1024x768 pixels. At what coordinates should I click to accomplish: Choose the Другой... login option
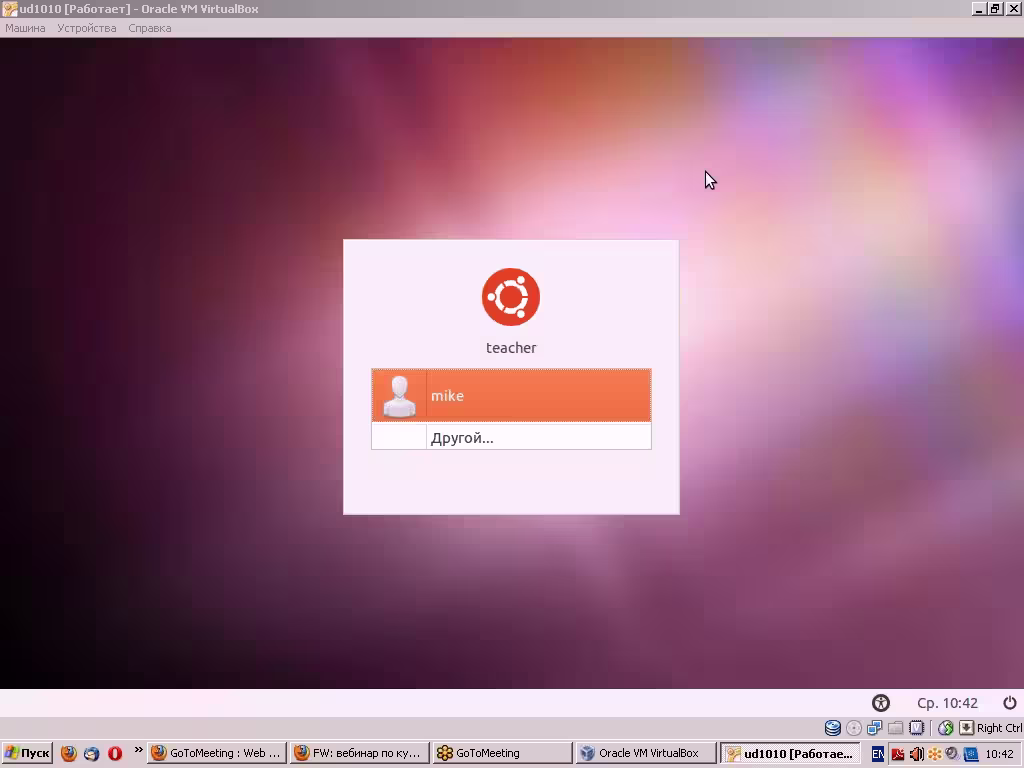point(511,437)
